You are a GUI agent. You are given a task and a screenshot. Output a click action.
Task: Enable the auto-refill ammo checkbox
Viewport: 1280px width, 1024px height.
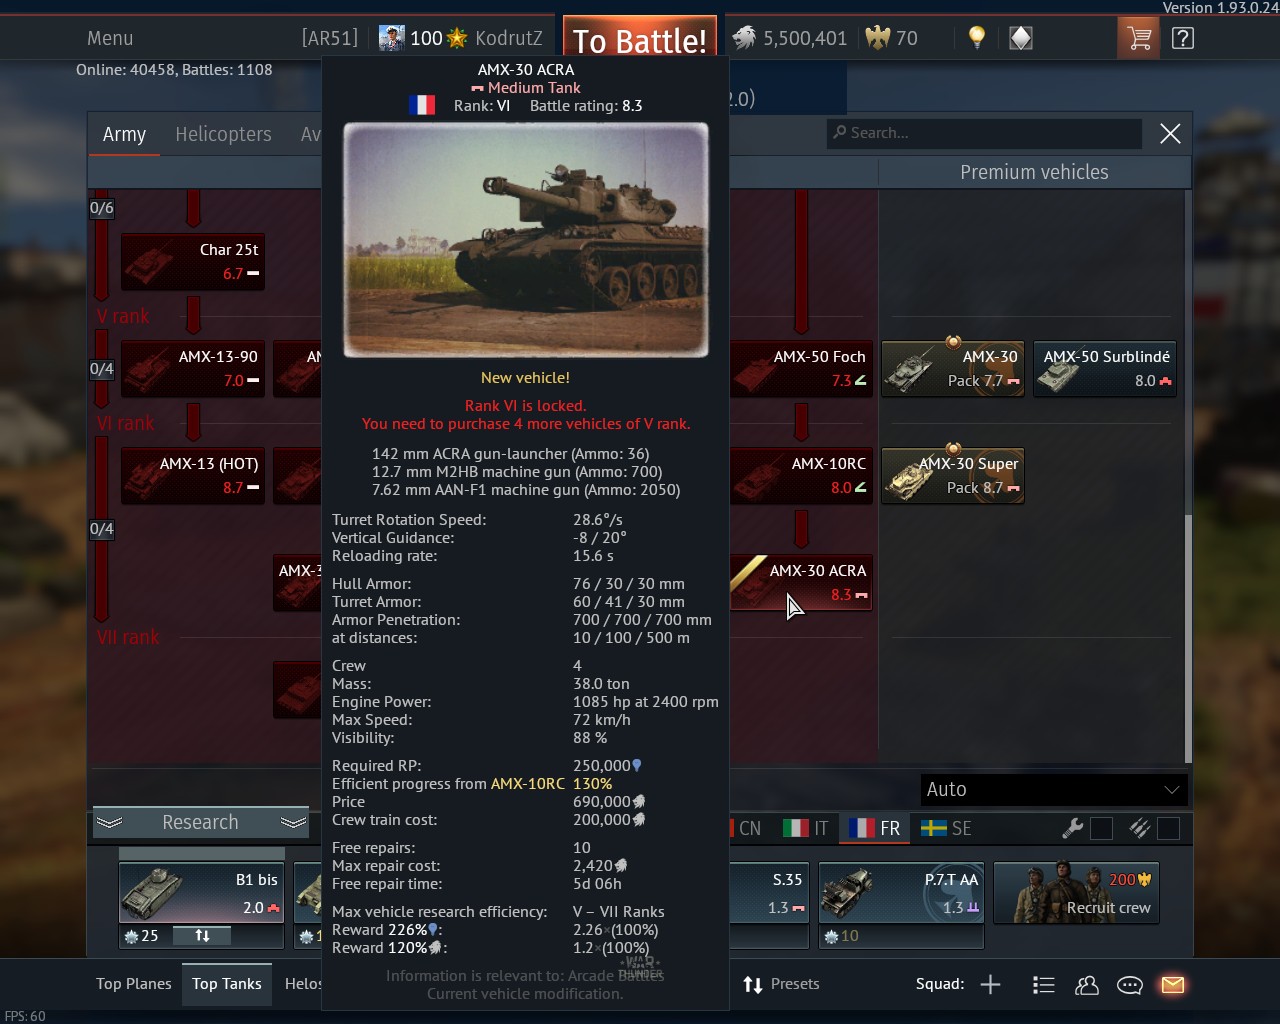tap(1168, 828)
